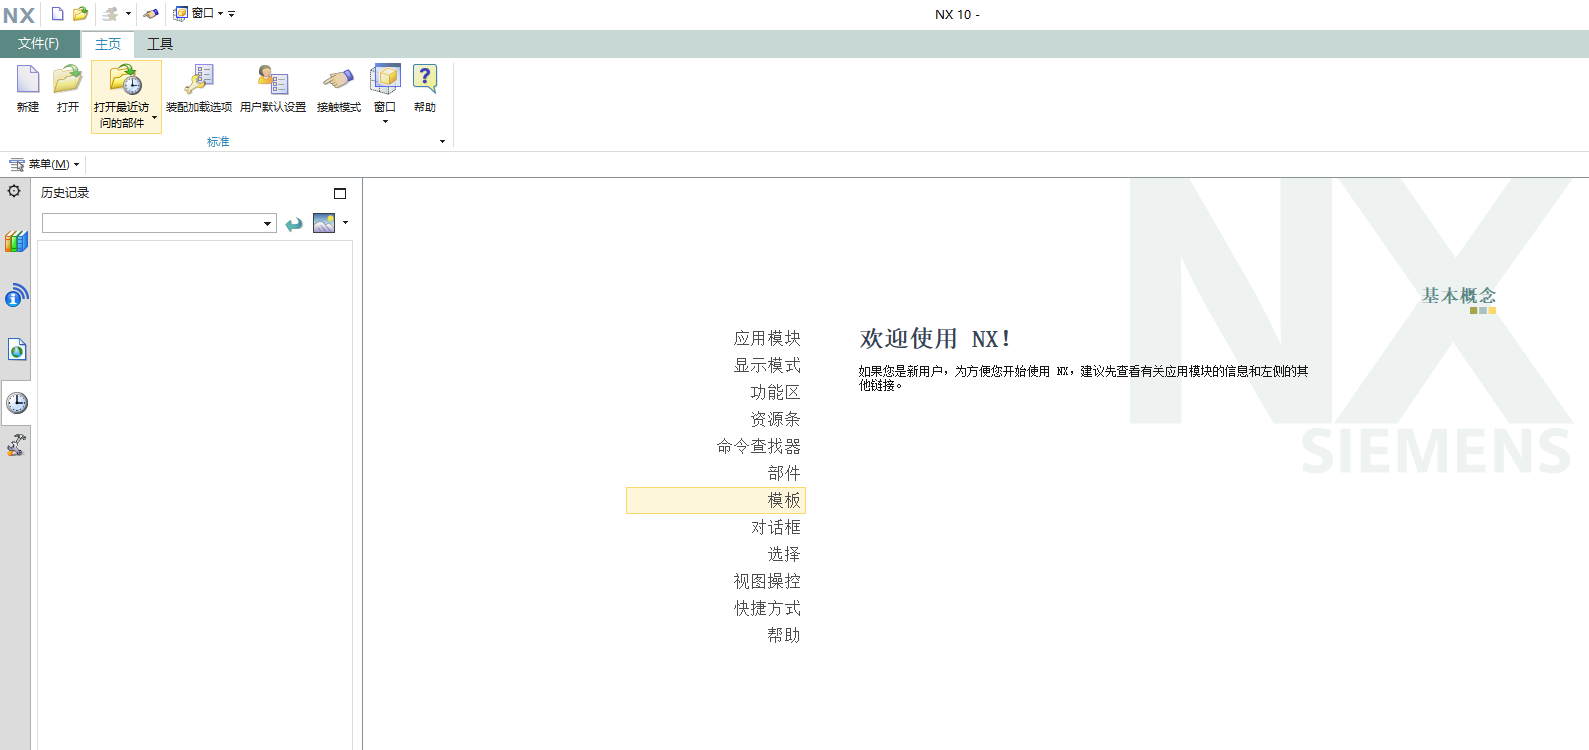Open 装配加载选项 assembly load options
The width and height of the screenshot is (1589, 750).
199,89
